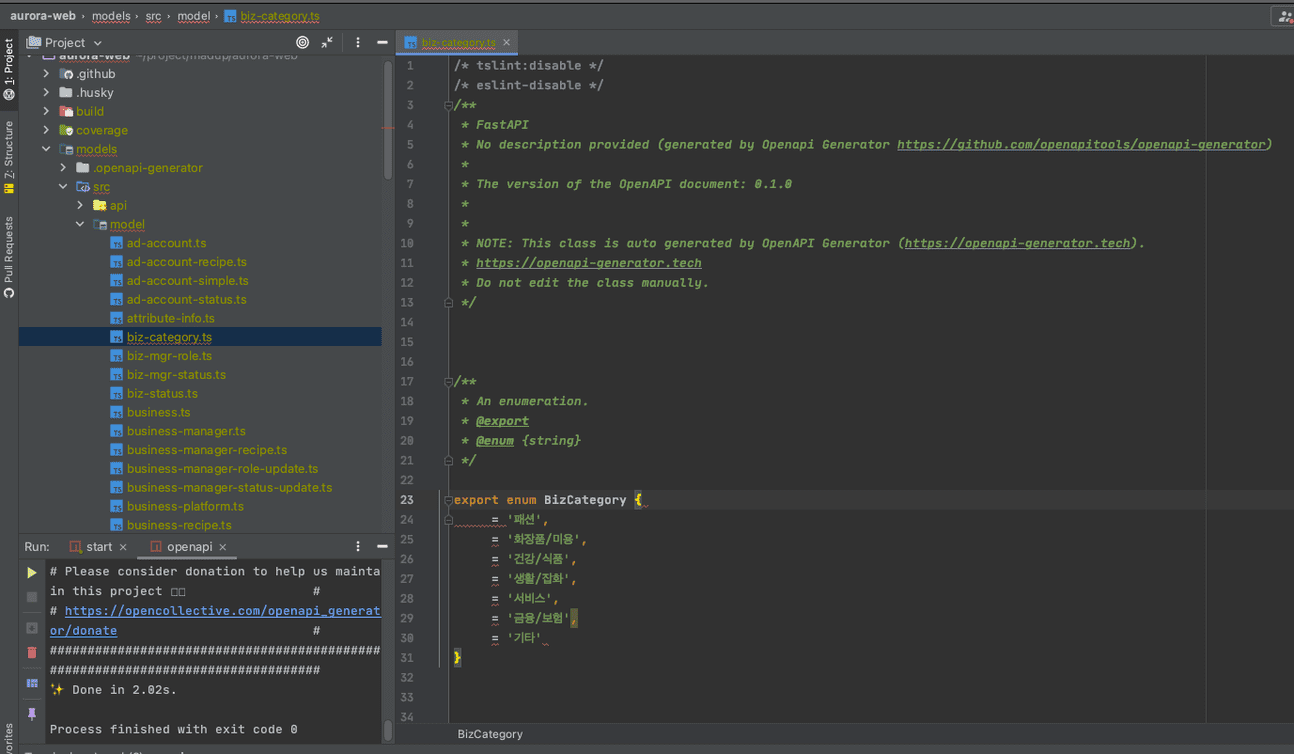Fold the BizCategory enum block
Screen dimensions: 1294x754
448,500
